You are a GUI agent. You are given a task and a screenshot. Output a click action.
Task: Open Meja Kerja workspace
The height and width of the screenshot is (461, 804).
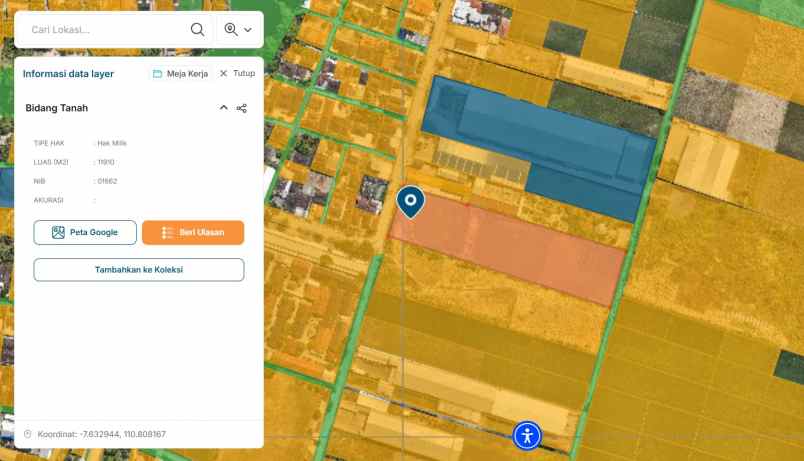coord(180,74)
